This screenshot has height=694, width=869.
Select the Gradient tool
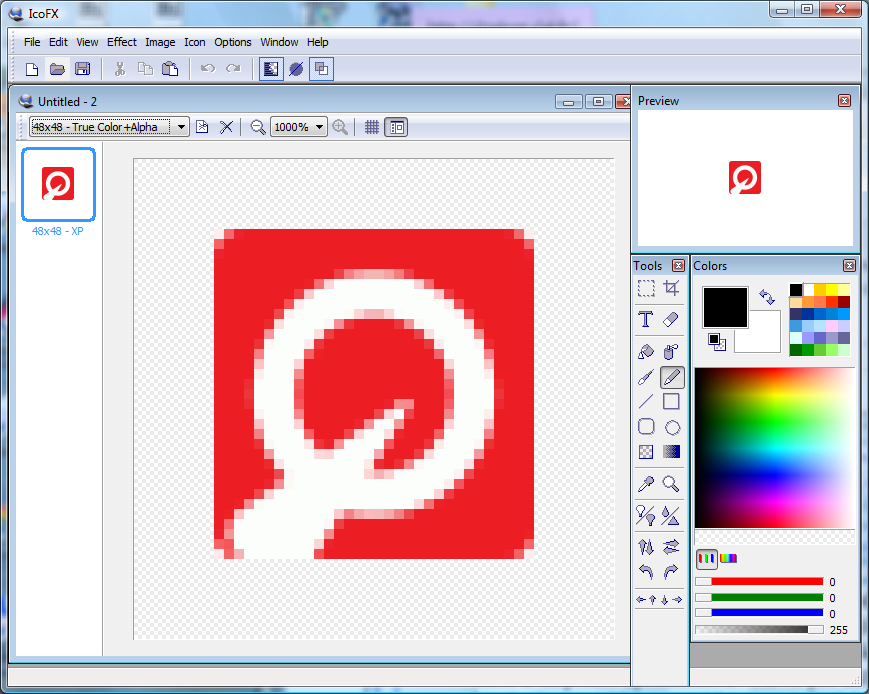671,452
